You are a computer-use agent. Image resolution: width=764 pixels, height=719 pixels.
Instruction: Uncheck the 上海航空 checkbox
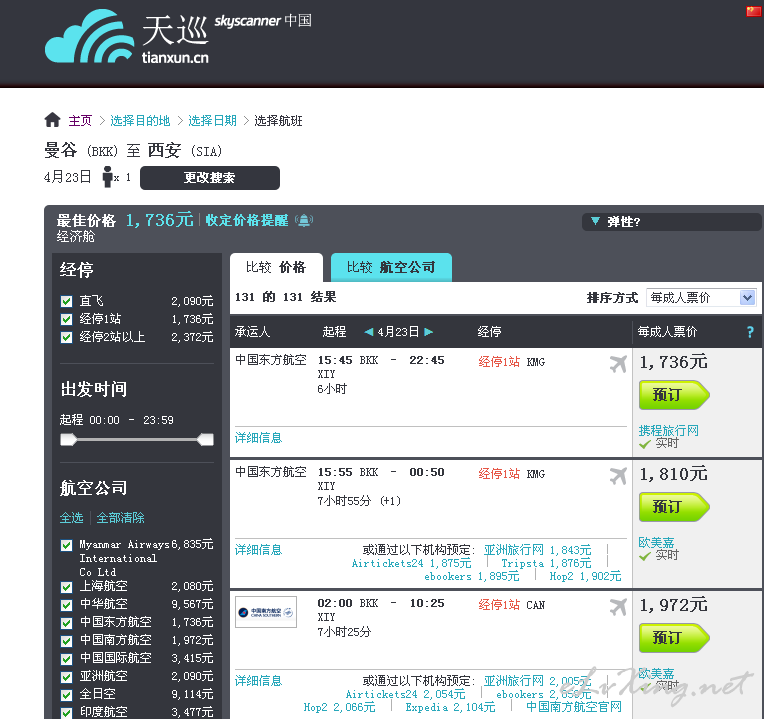(66, 587)
